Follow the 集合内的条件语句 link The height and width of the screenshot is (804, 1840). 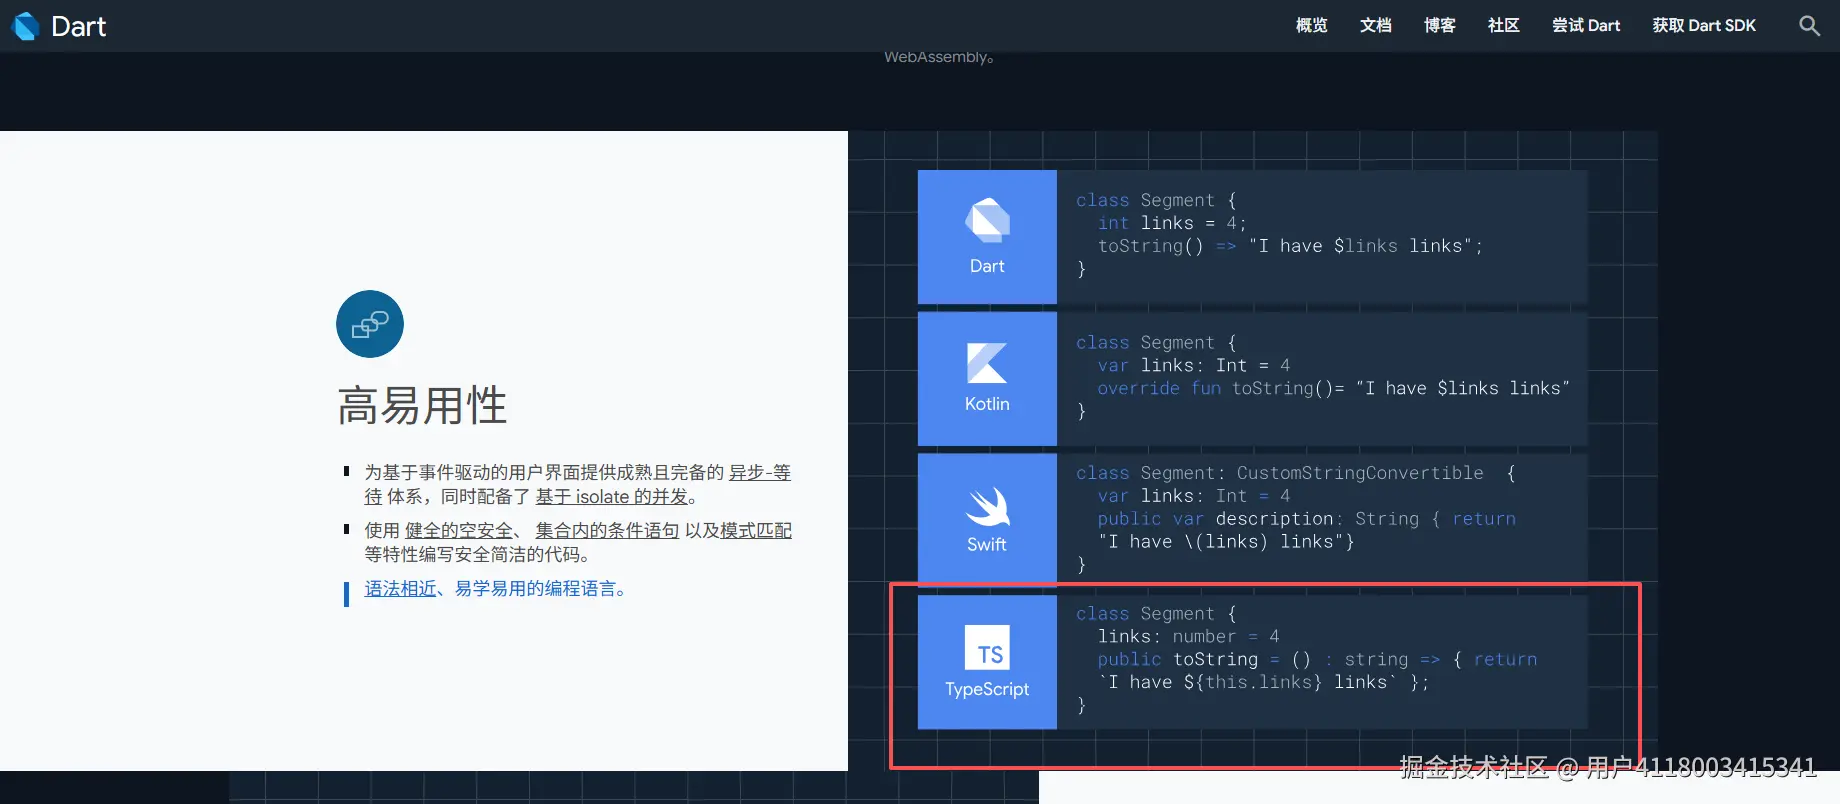[607, 531]
